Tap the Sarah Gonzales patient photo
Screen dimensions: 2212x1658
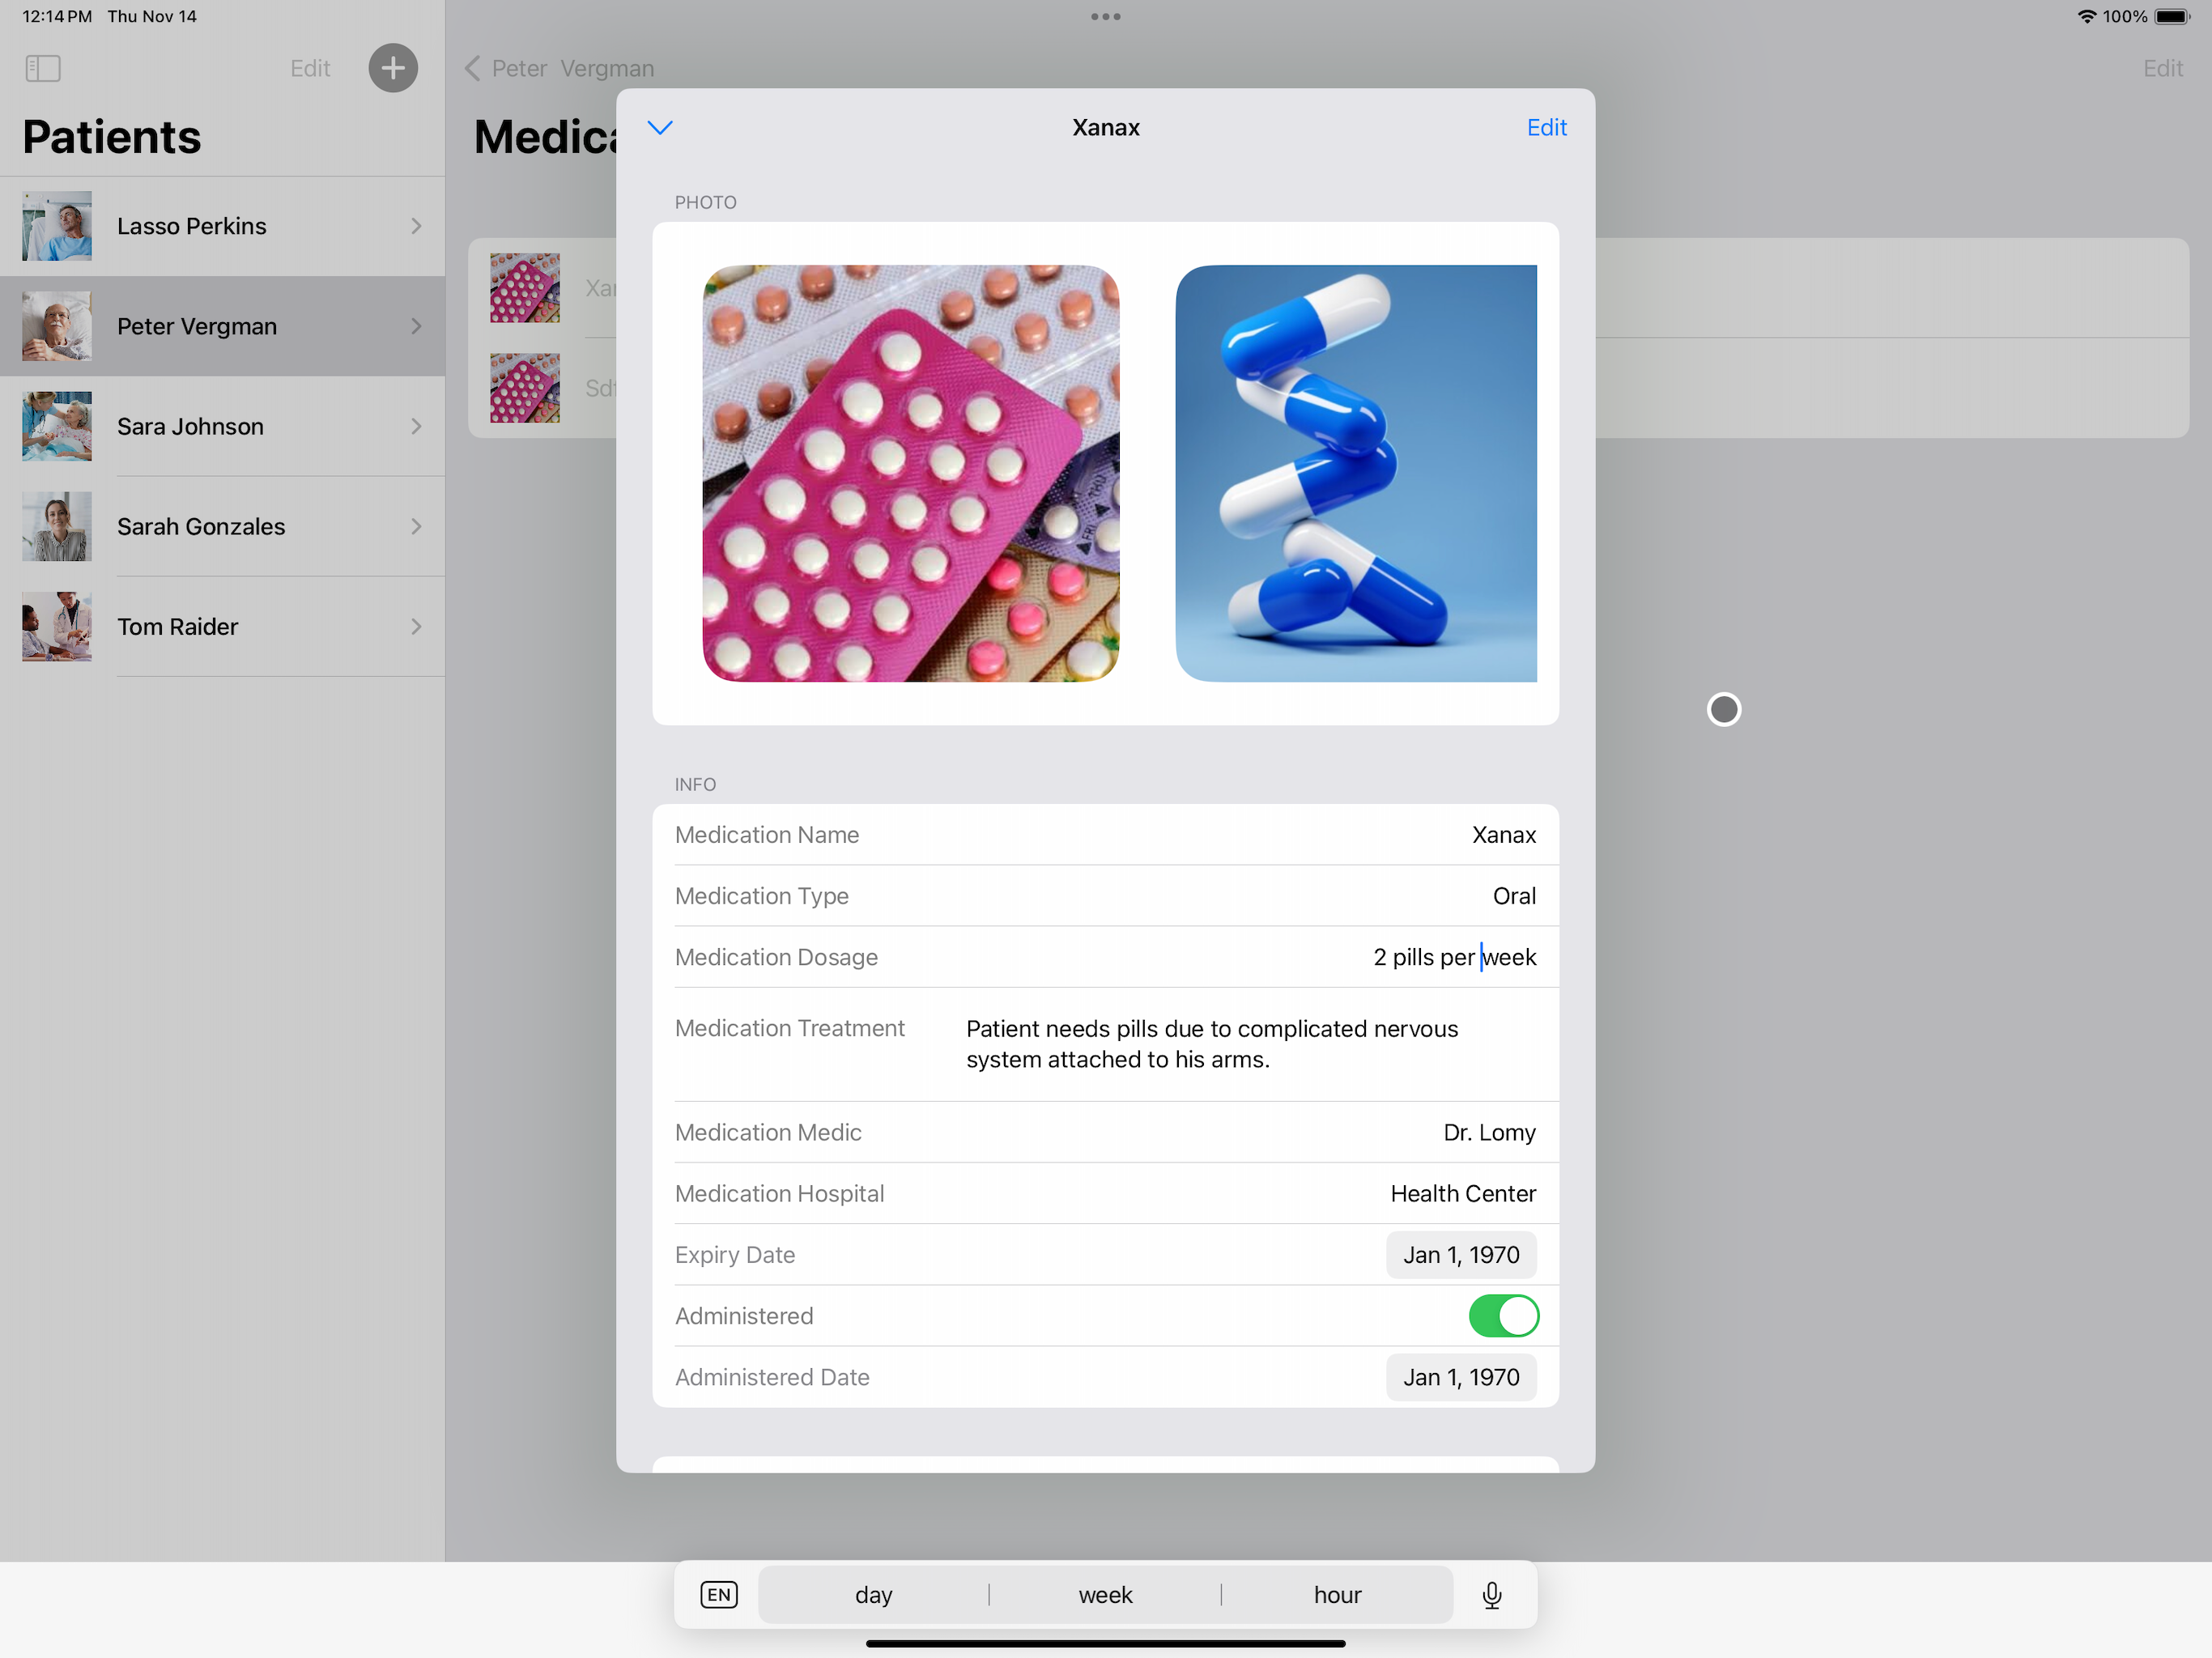pyautogui.click(x=57, y=526)
